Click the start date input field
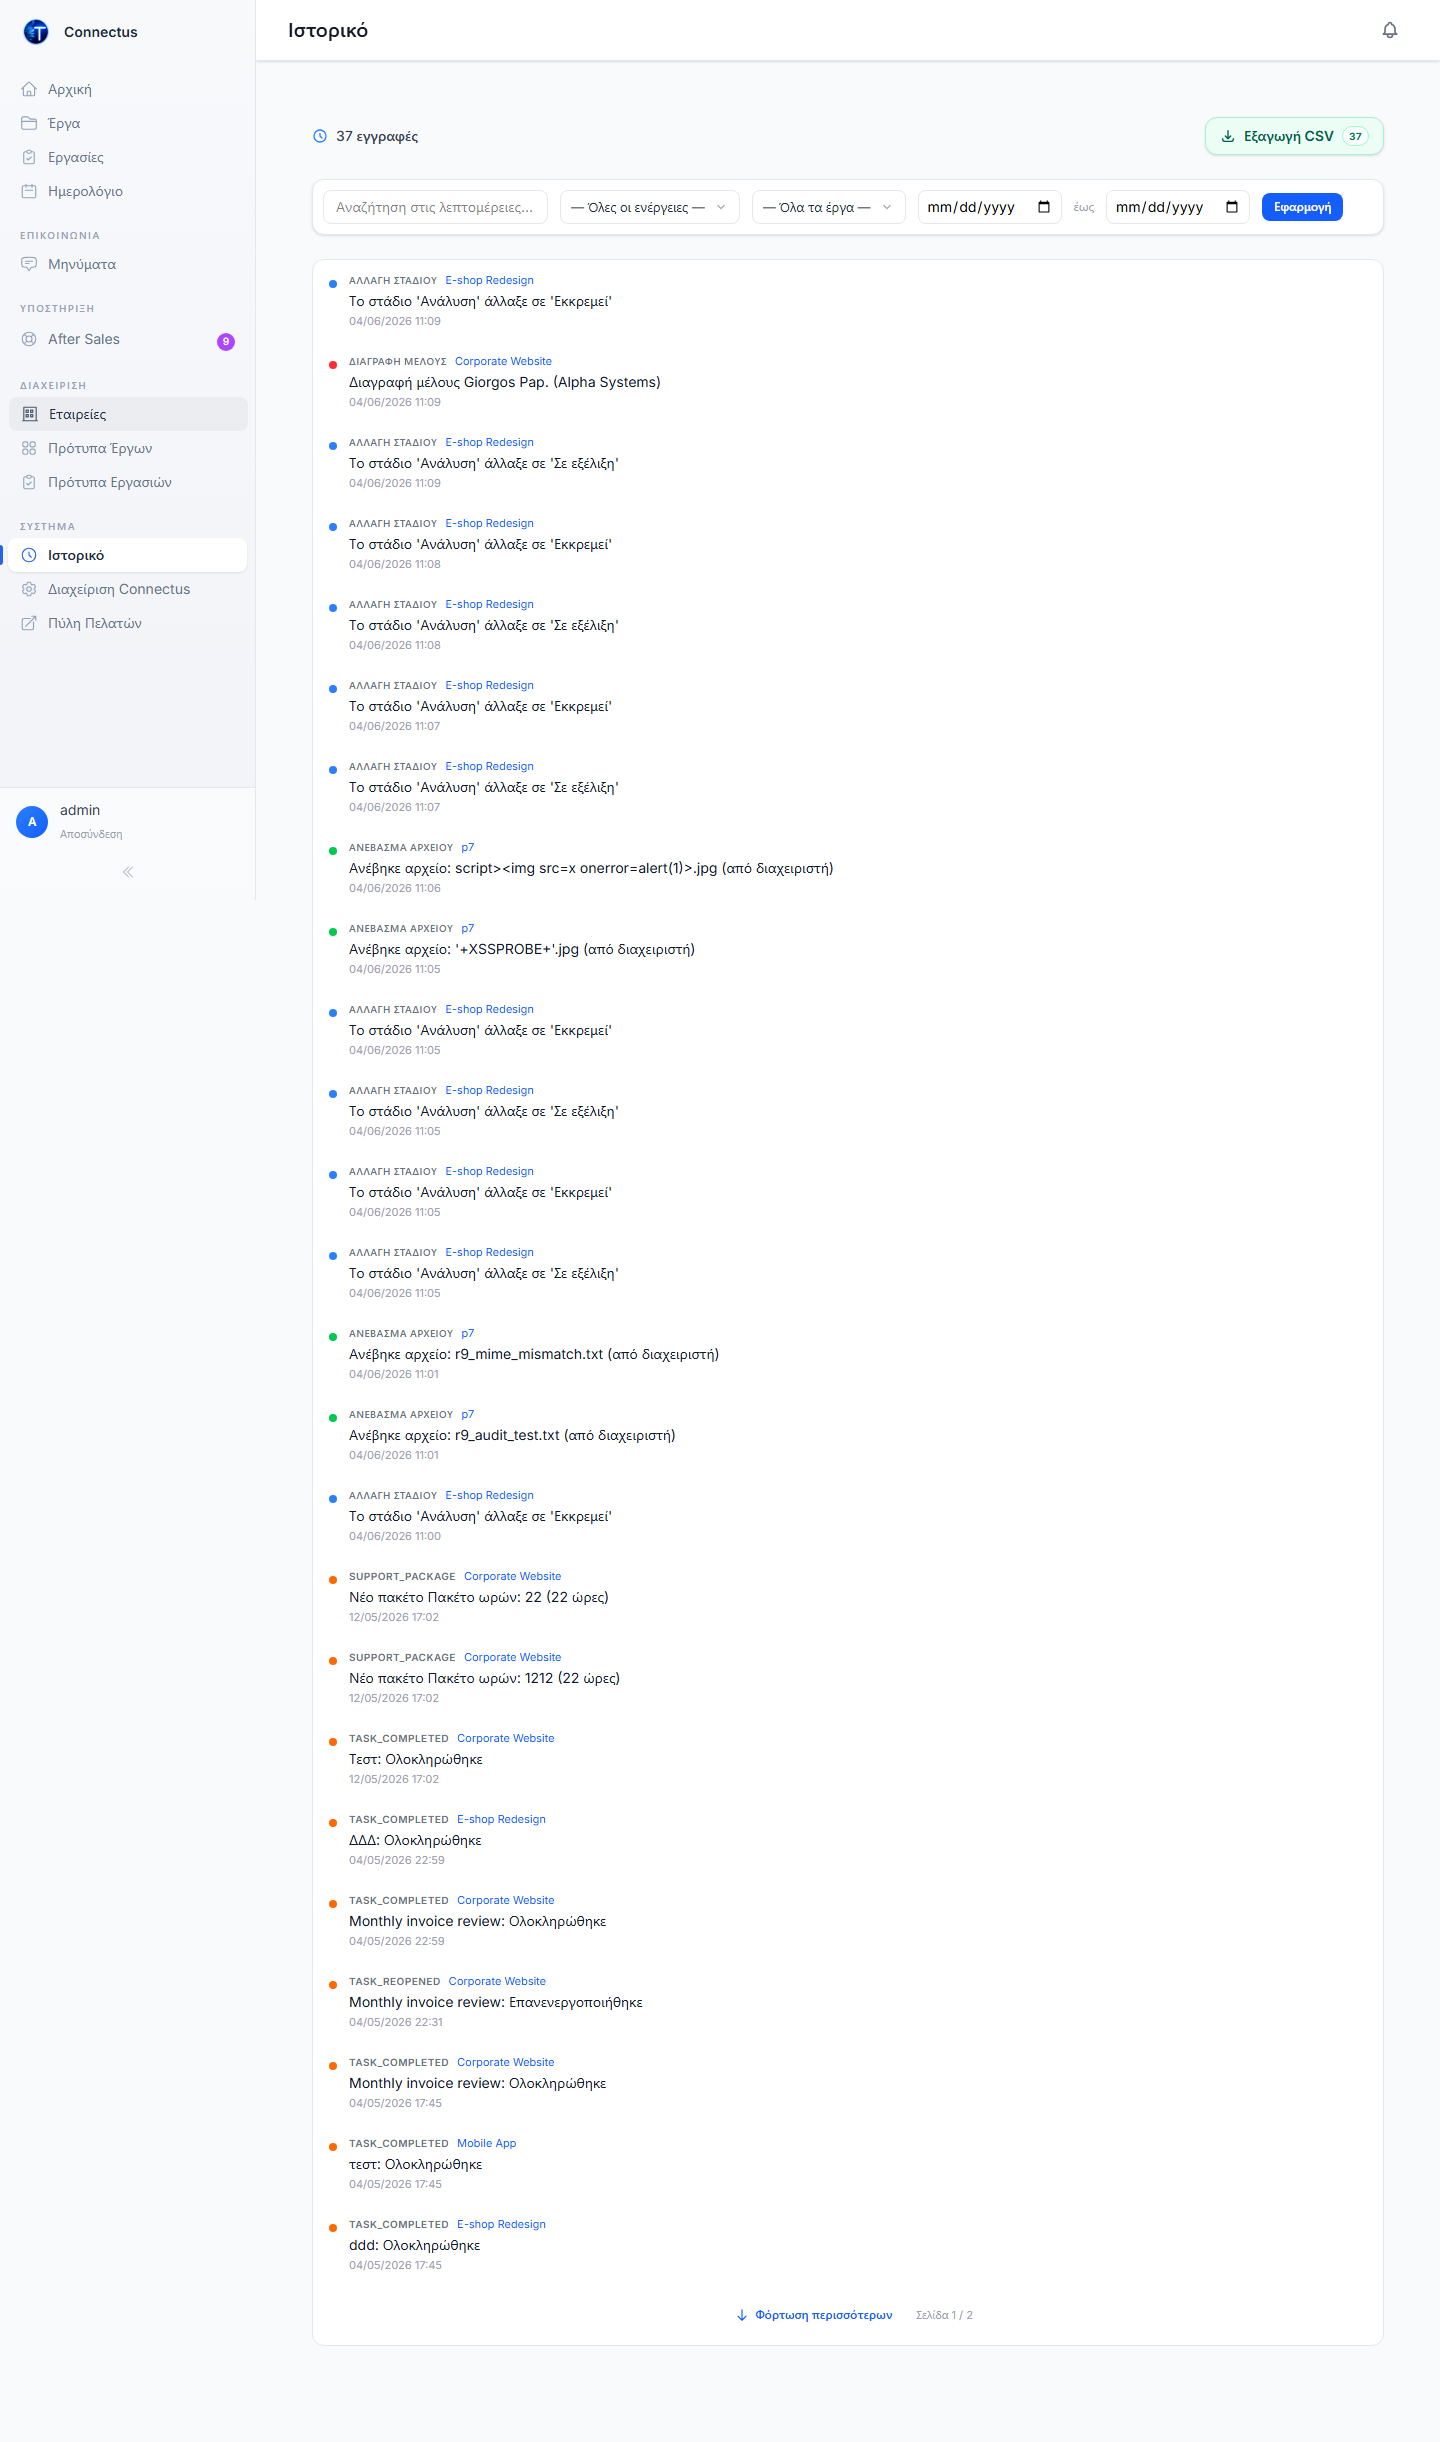This screenshot has width=1440, height=2442. (x=989, y=207)
